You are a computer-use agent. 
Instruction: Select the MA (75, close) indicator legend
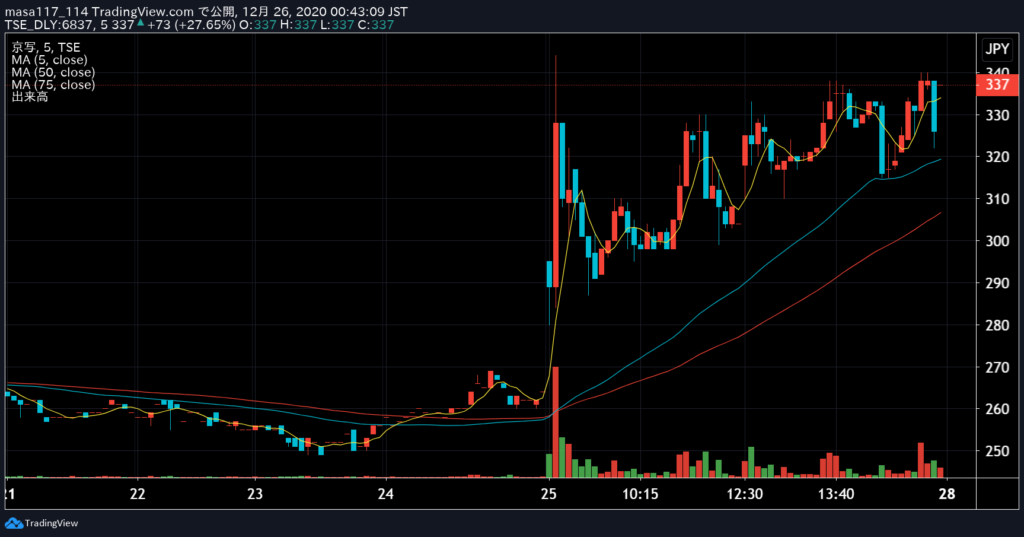point(53,85)
